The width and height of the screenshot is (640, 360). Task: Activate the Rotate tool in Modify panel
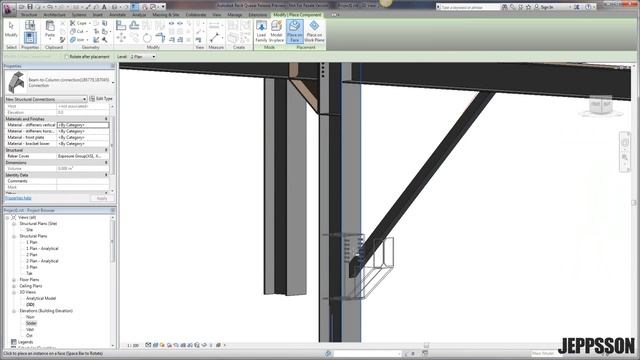tap(147, 38)
